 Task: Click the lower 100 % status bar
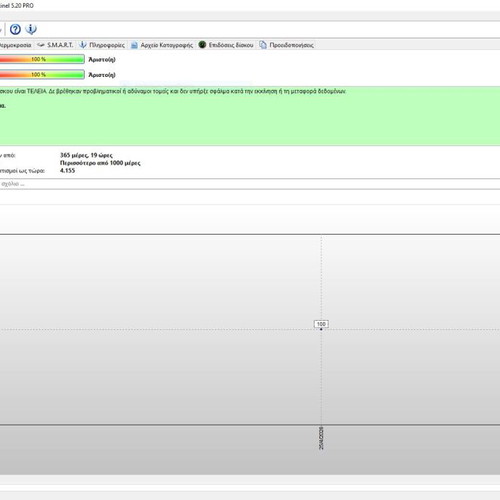(42, 75)
